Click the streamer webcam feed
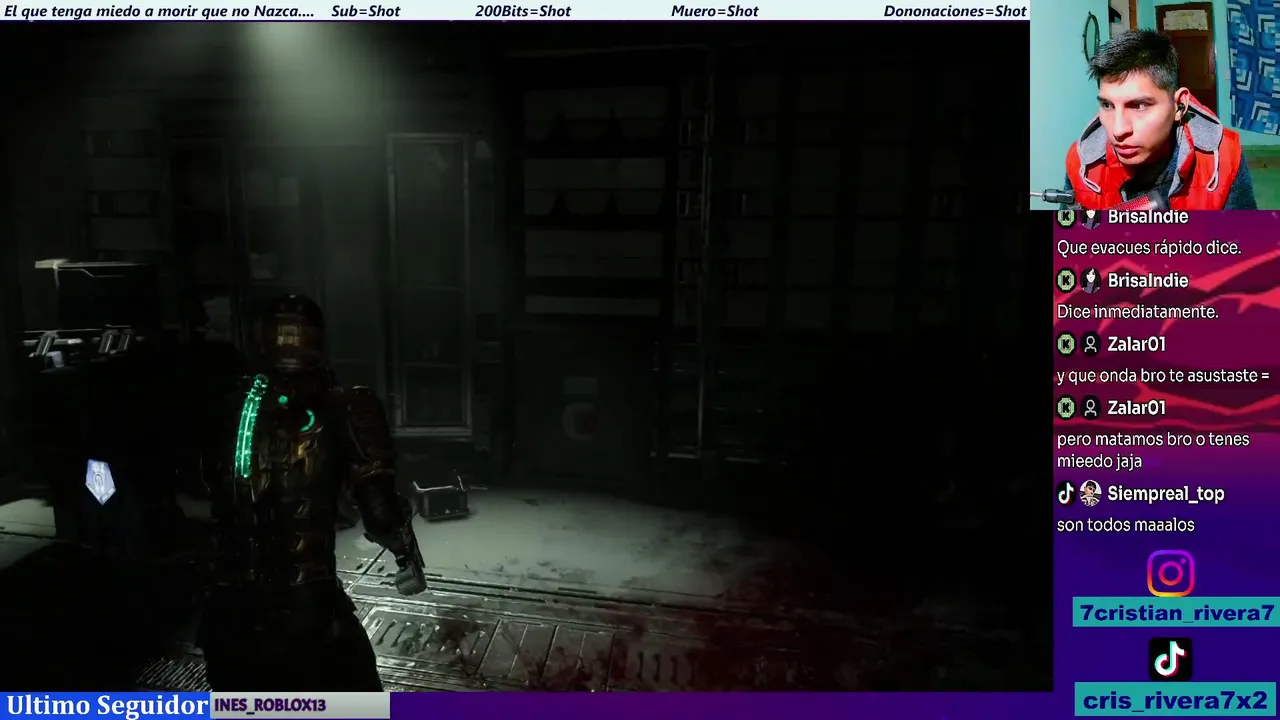 tap(1155, 105)
